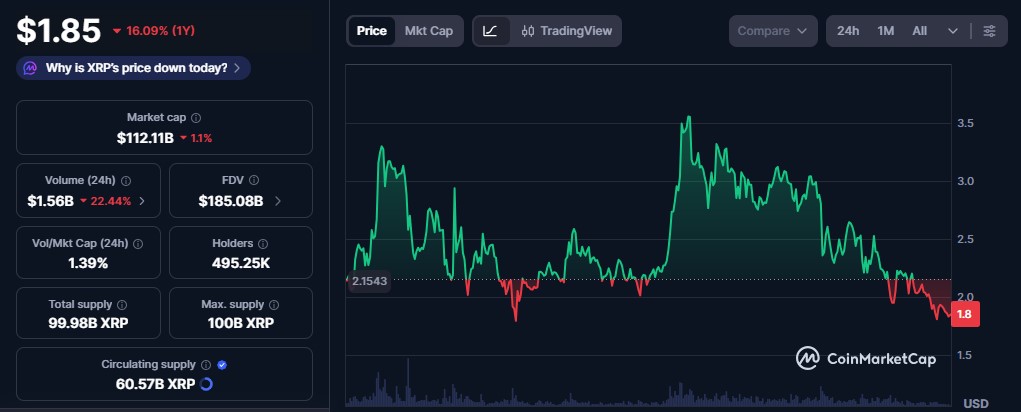Screen dimensions: 1021x412
Task: Open chart settings sliders icon
Action: coord(989,31)
